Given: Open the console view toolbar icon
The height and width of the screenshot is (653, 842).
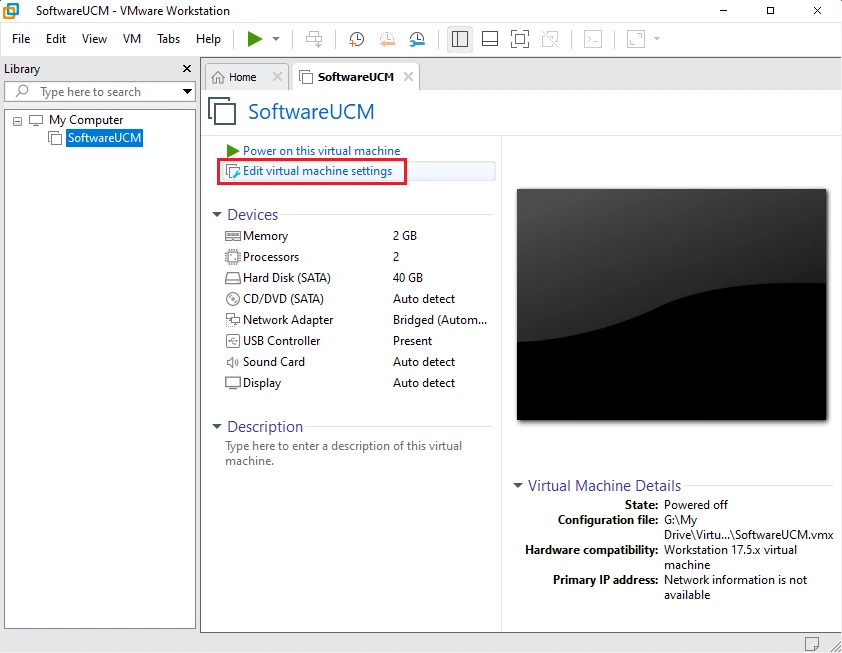Looking at the screenshot, I should click(x=593, y=39).
